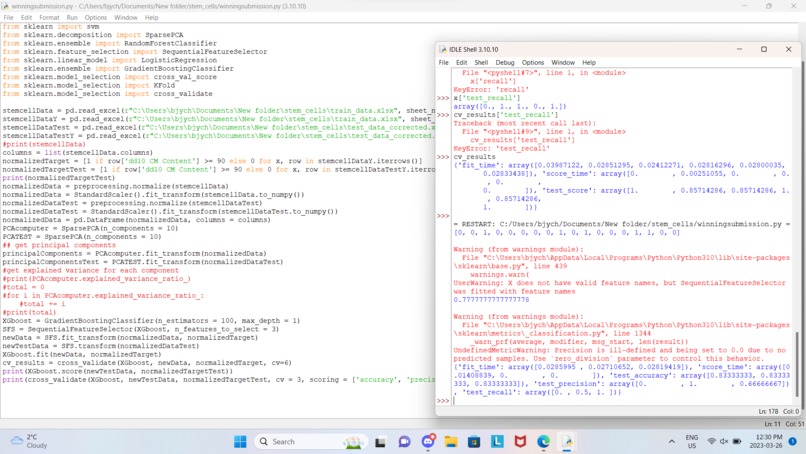Open File Explorer from the taskbar
The height and width of the screenshot is (454, 806).
[x=451, y=442]
